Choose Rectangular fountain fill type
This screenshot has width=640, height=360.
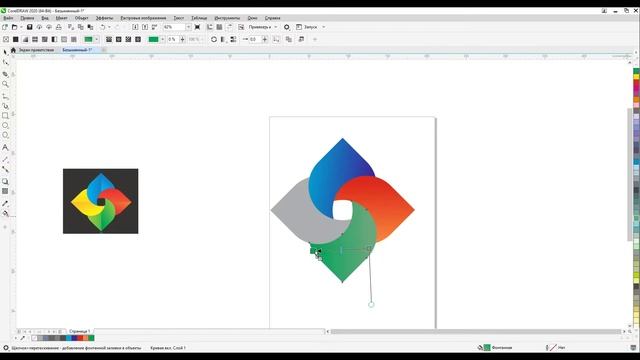(138, 39)
